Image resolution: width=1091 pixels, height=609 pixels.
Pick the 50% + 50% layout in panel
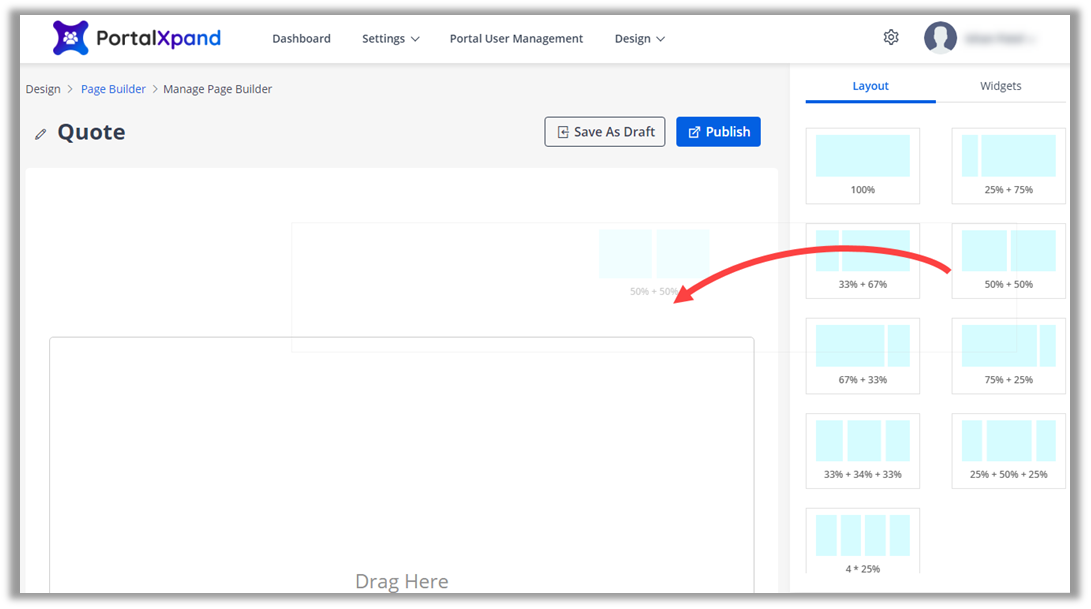[x=1008, y=260]
